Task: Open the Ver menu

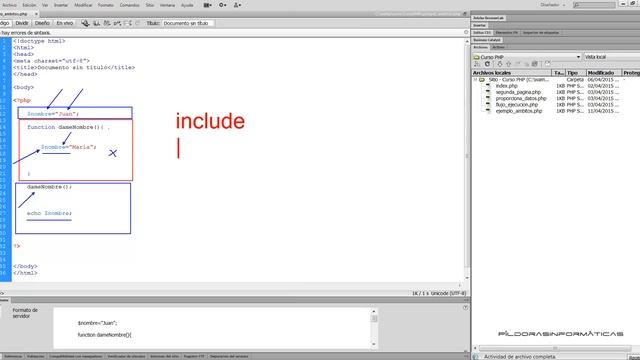Action: pyautogui.click(x=45, y=5)
